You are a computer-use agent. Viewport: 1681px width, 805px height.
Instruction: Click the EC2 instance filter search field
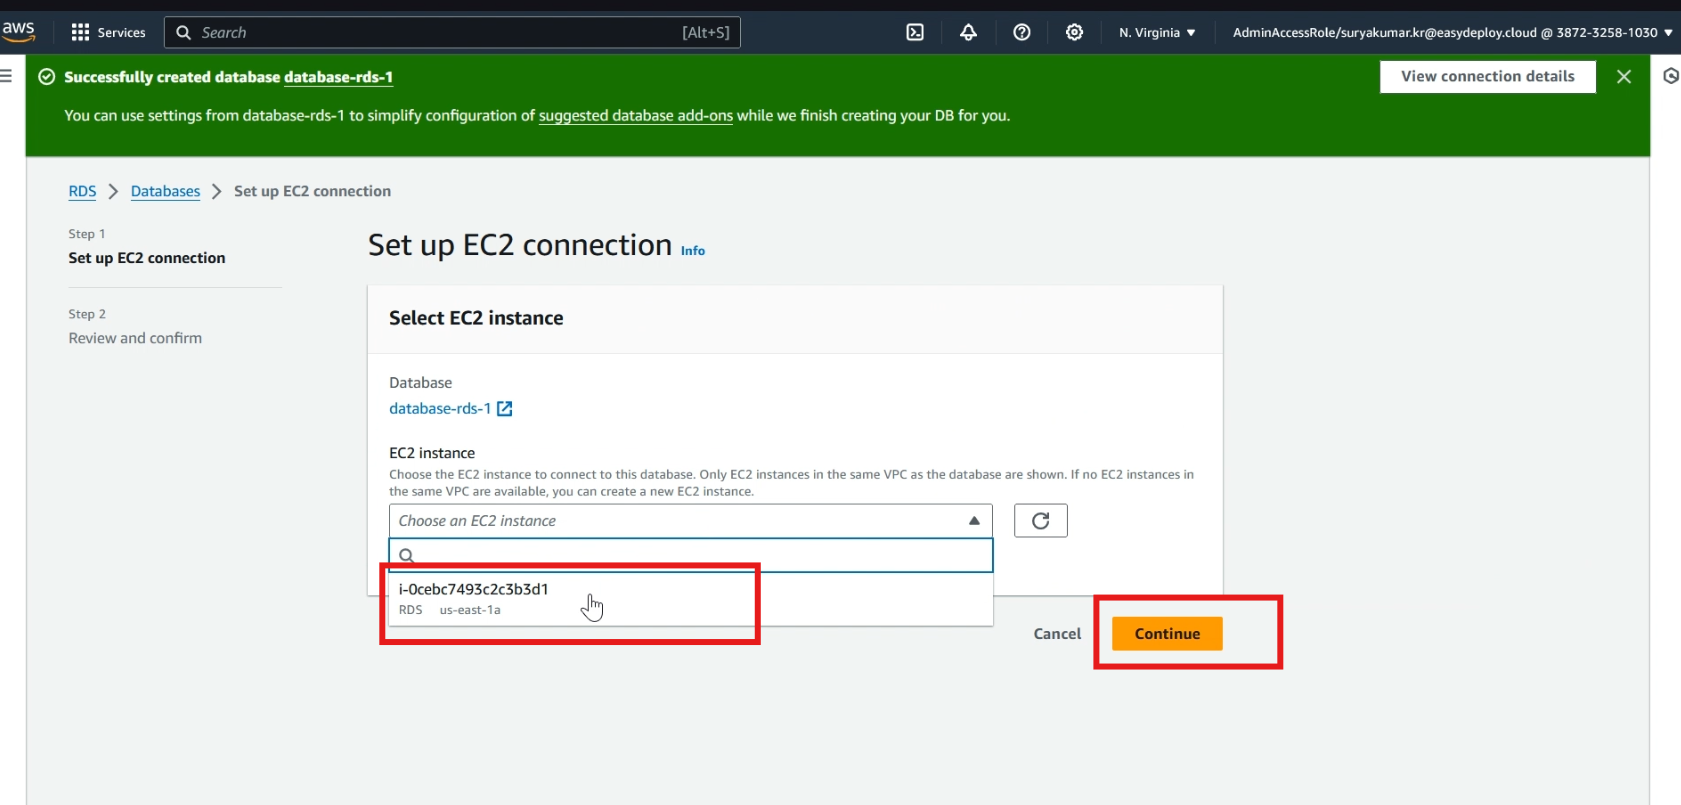point(690,555)
